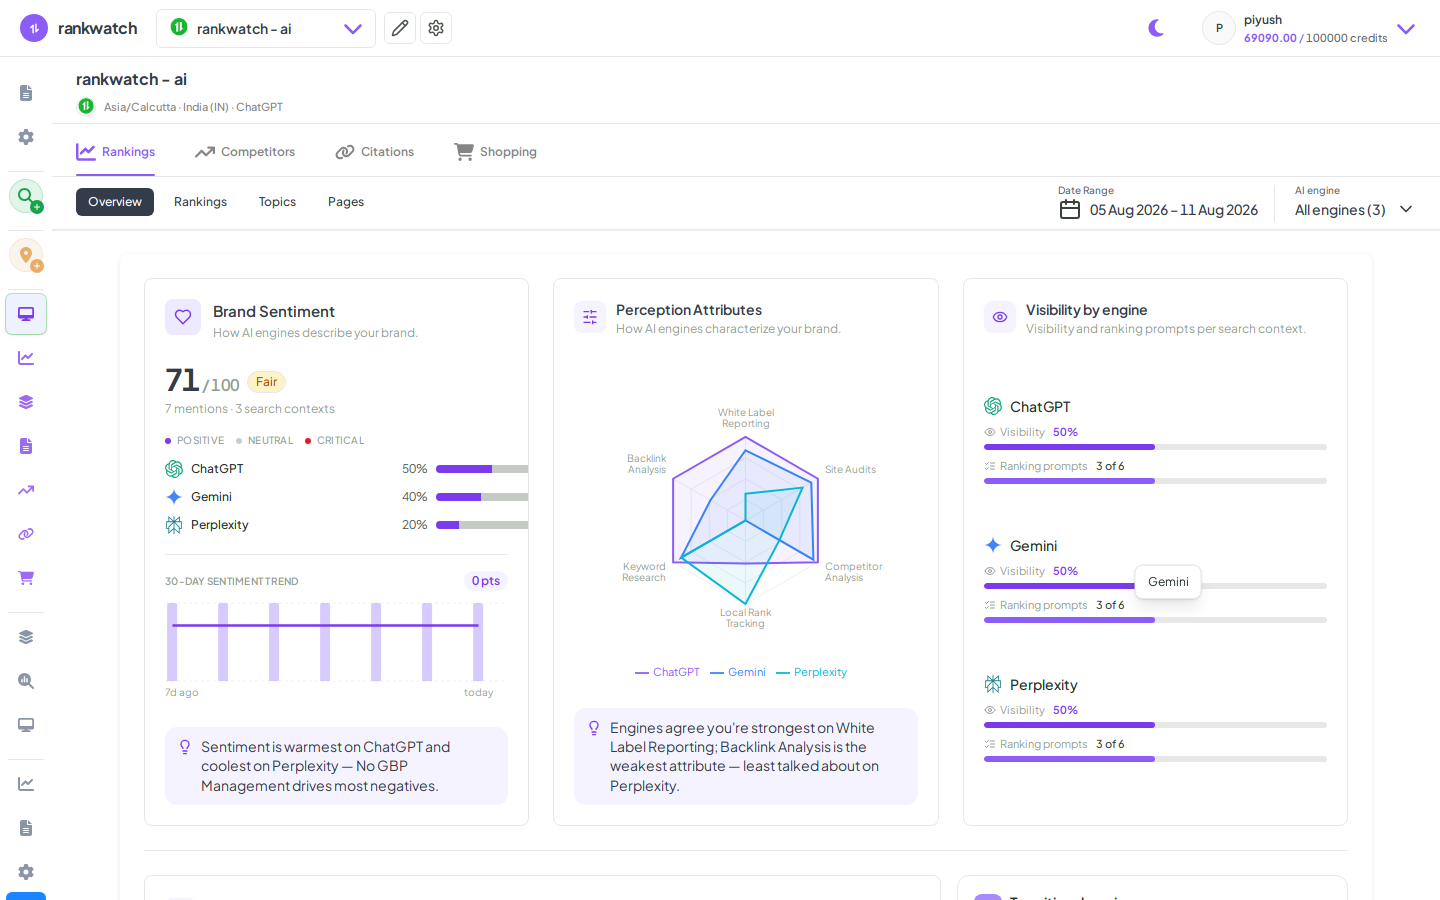Select the Topics sub-tab

click(x=277, y=202)
